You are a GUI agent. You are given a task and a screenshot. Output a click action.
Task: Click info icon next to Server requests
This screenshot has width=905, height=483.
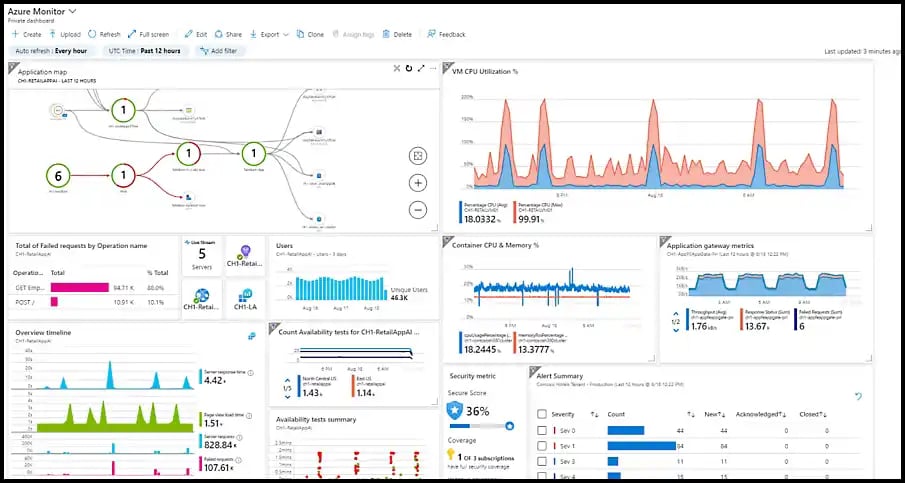[x=239, y=437]
